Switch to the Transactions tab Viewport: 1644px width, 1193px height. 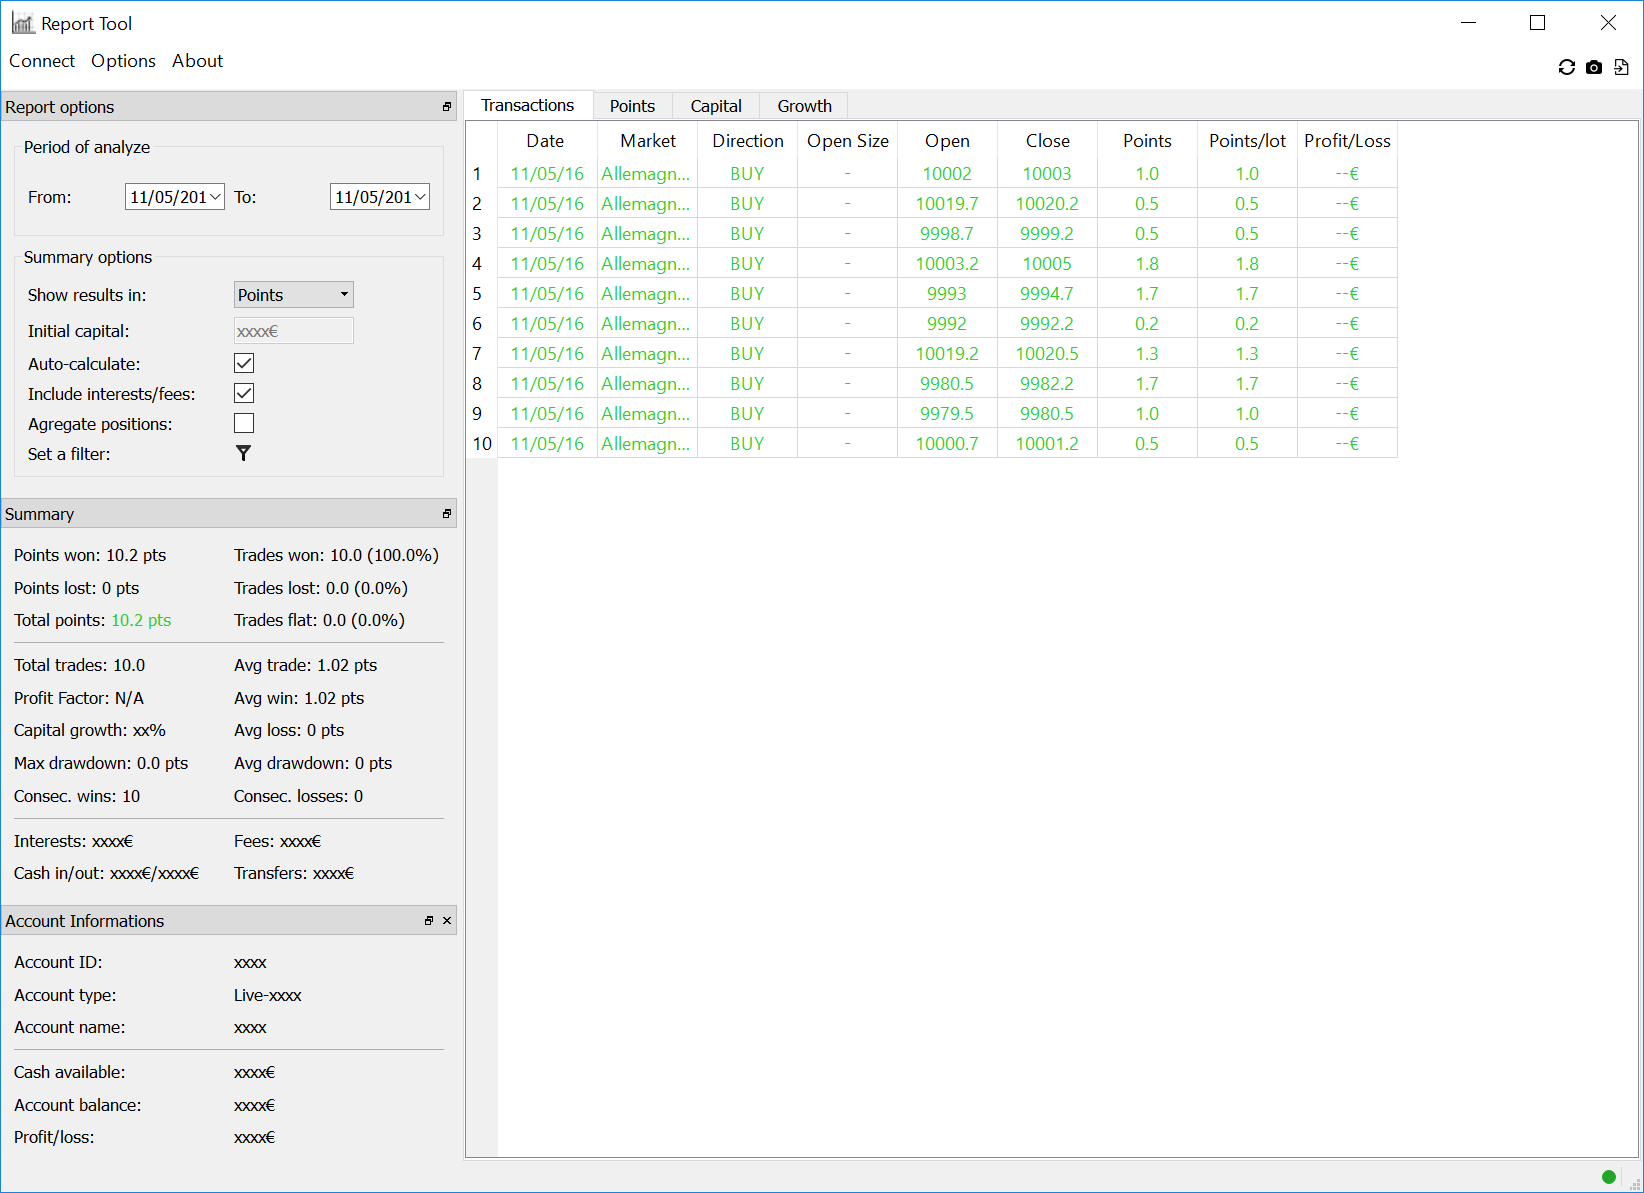(x=528, y=106)
